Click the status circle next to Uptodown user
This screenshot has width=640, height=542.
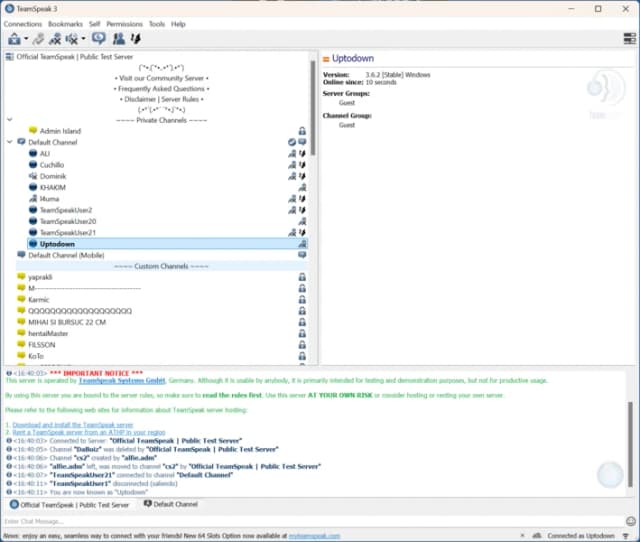33,244
